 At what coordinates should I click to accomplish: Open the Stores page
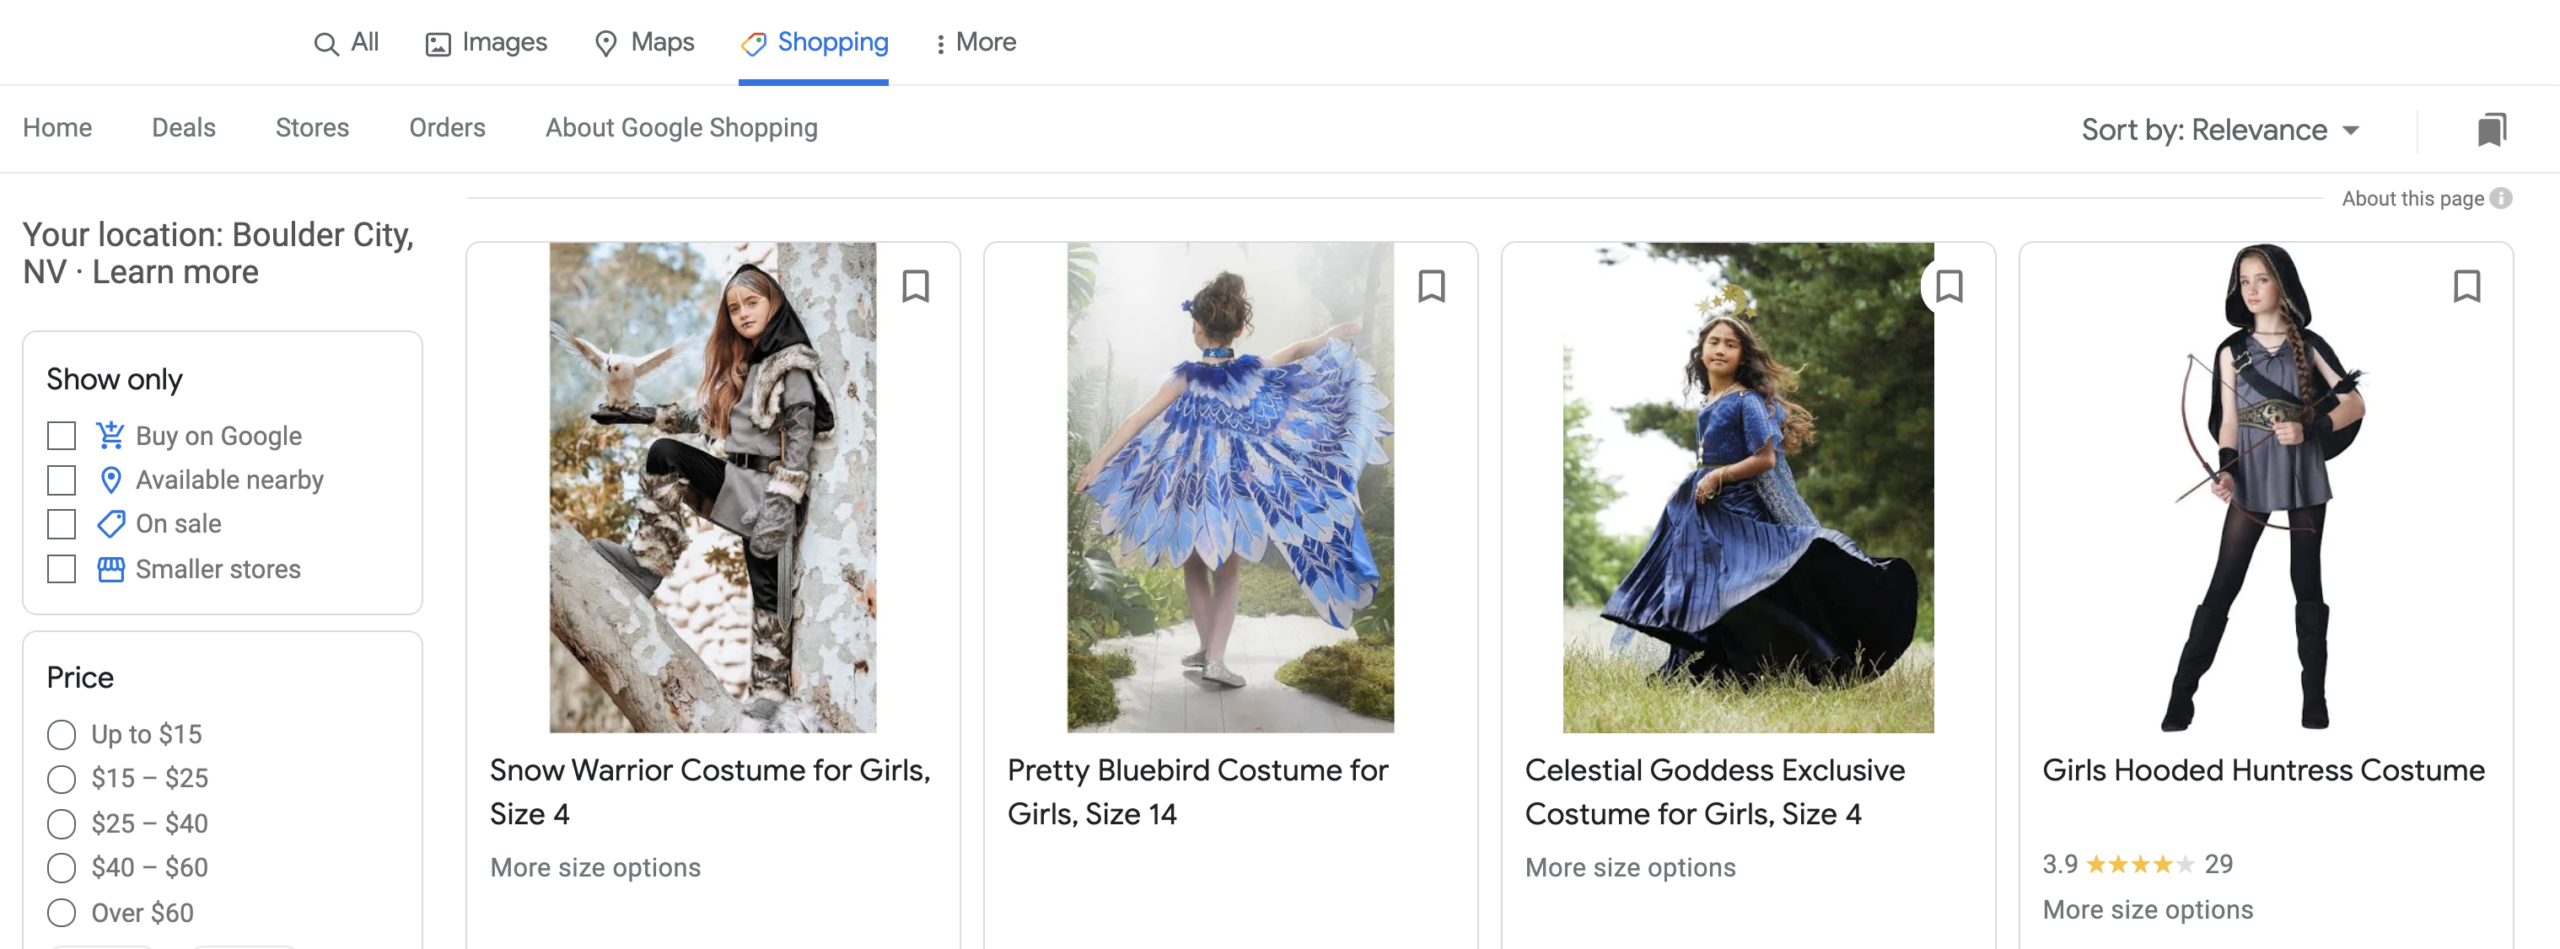point(312,128)
